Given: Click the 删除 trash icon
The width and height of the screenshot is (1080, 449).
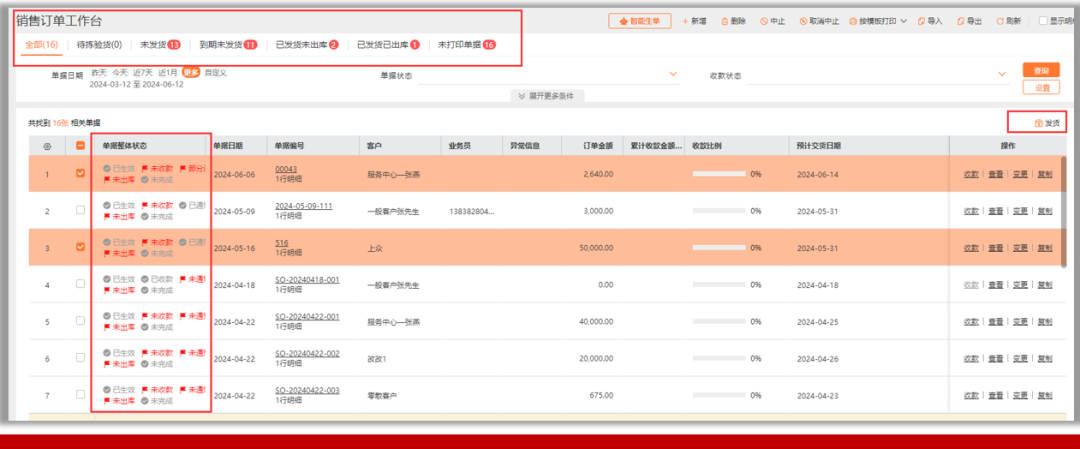Looking at the screenshot, I should [x=725, y=21].
